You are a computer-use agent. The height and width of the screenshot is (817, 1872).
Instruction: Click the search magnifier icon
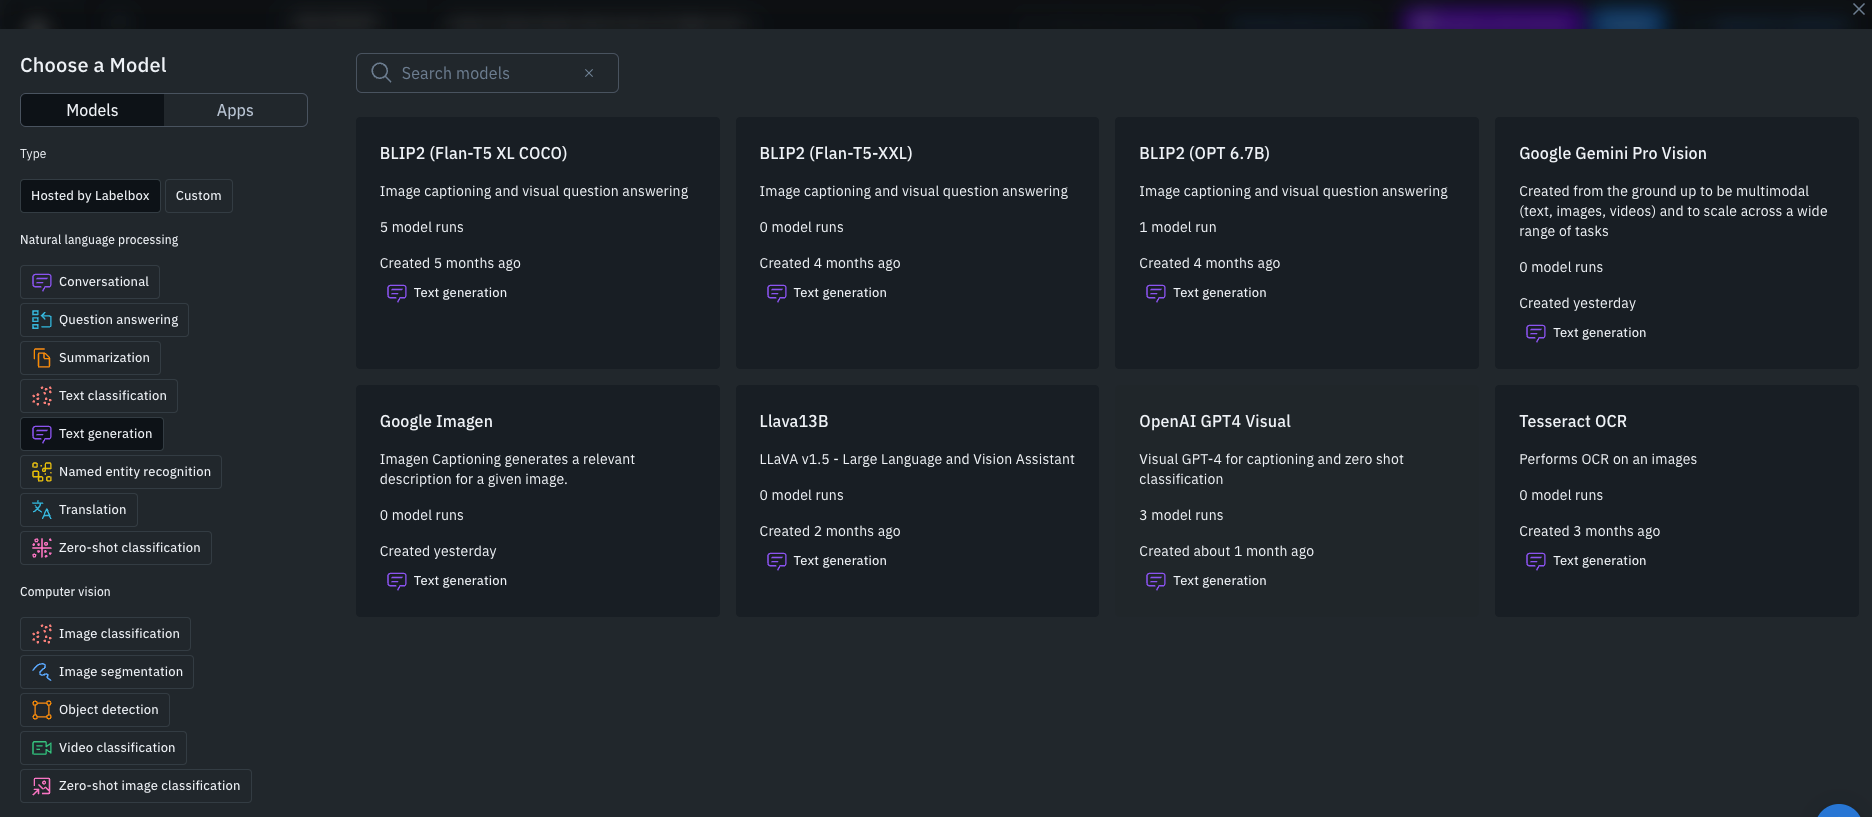click(381, 73)
